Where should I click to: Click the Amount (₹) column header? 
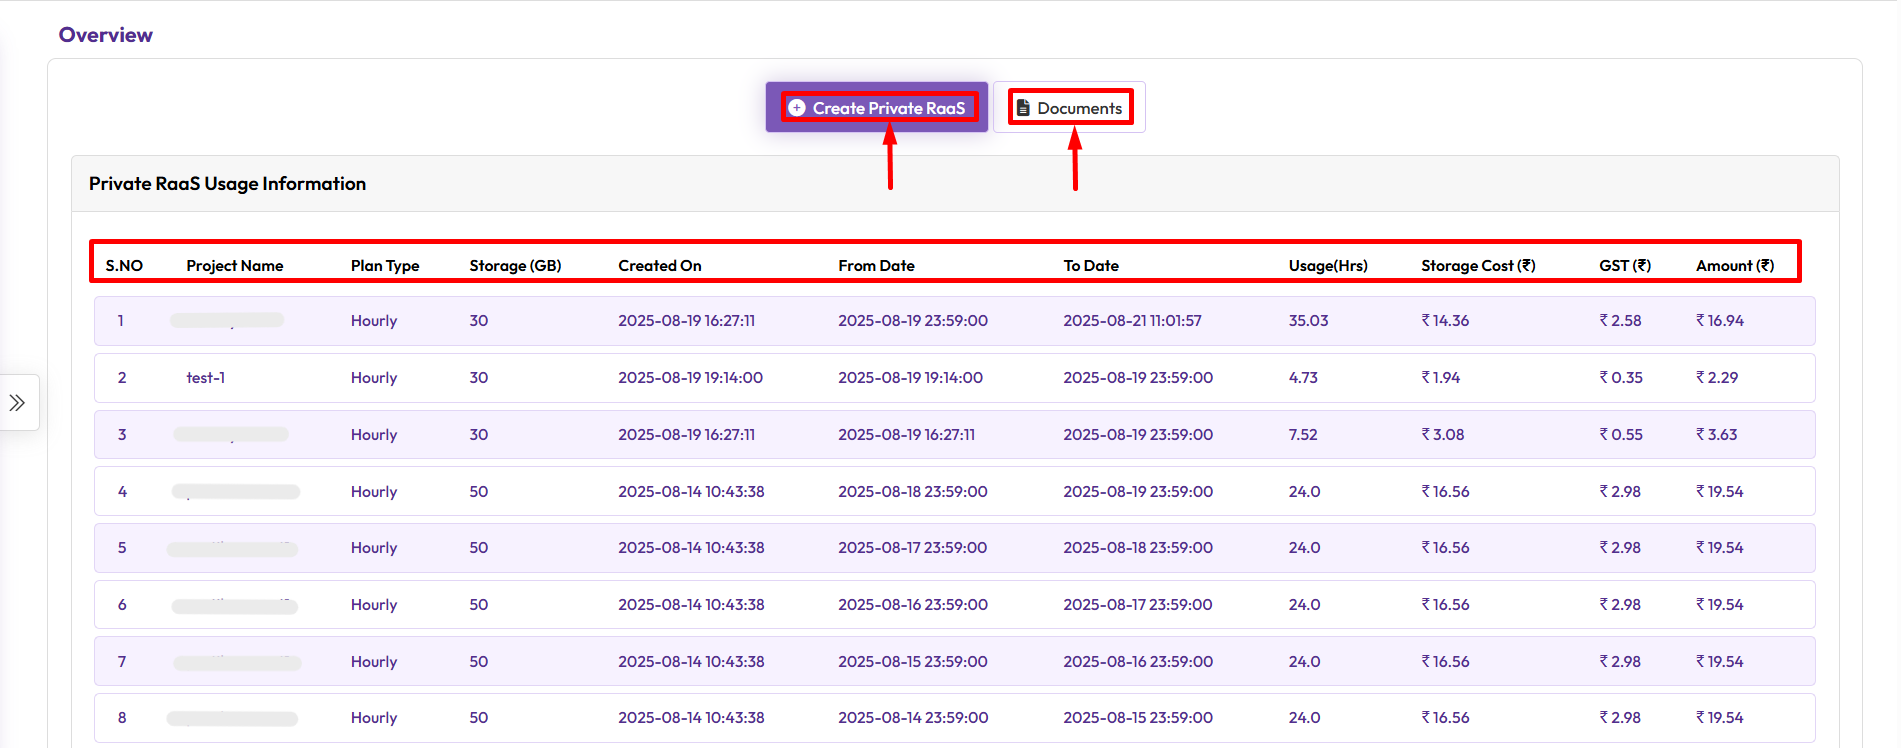pos(1734,266)
